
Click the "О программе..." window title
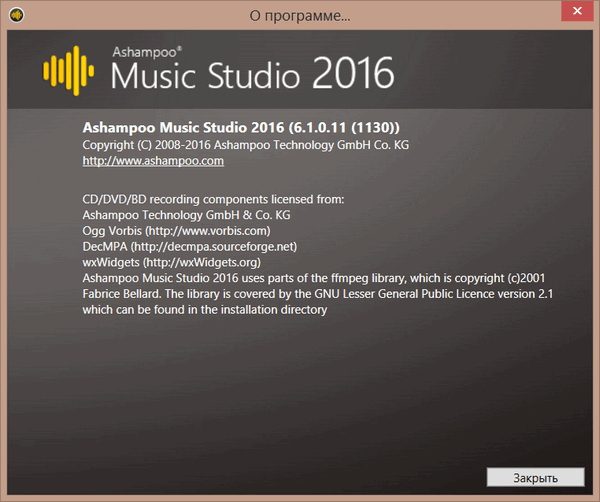(300, 16)
